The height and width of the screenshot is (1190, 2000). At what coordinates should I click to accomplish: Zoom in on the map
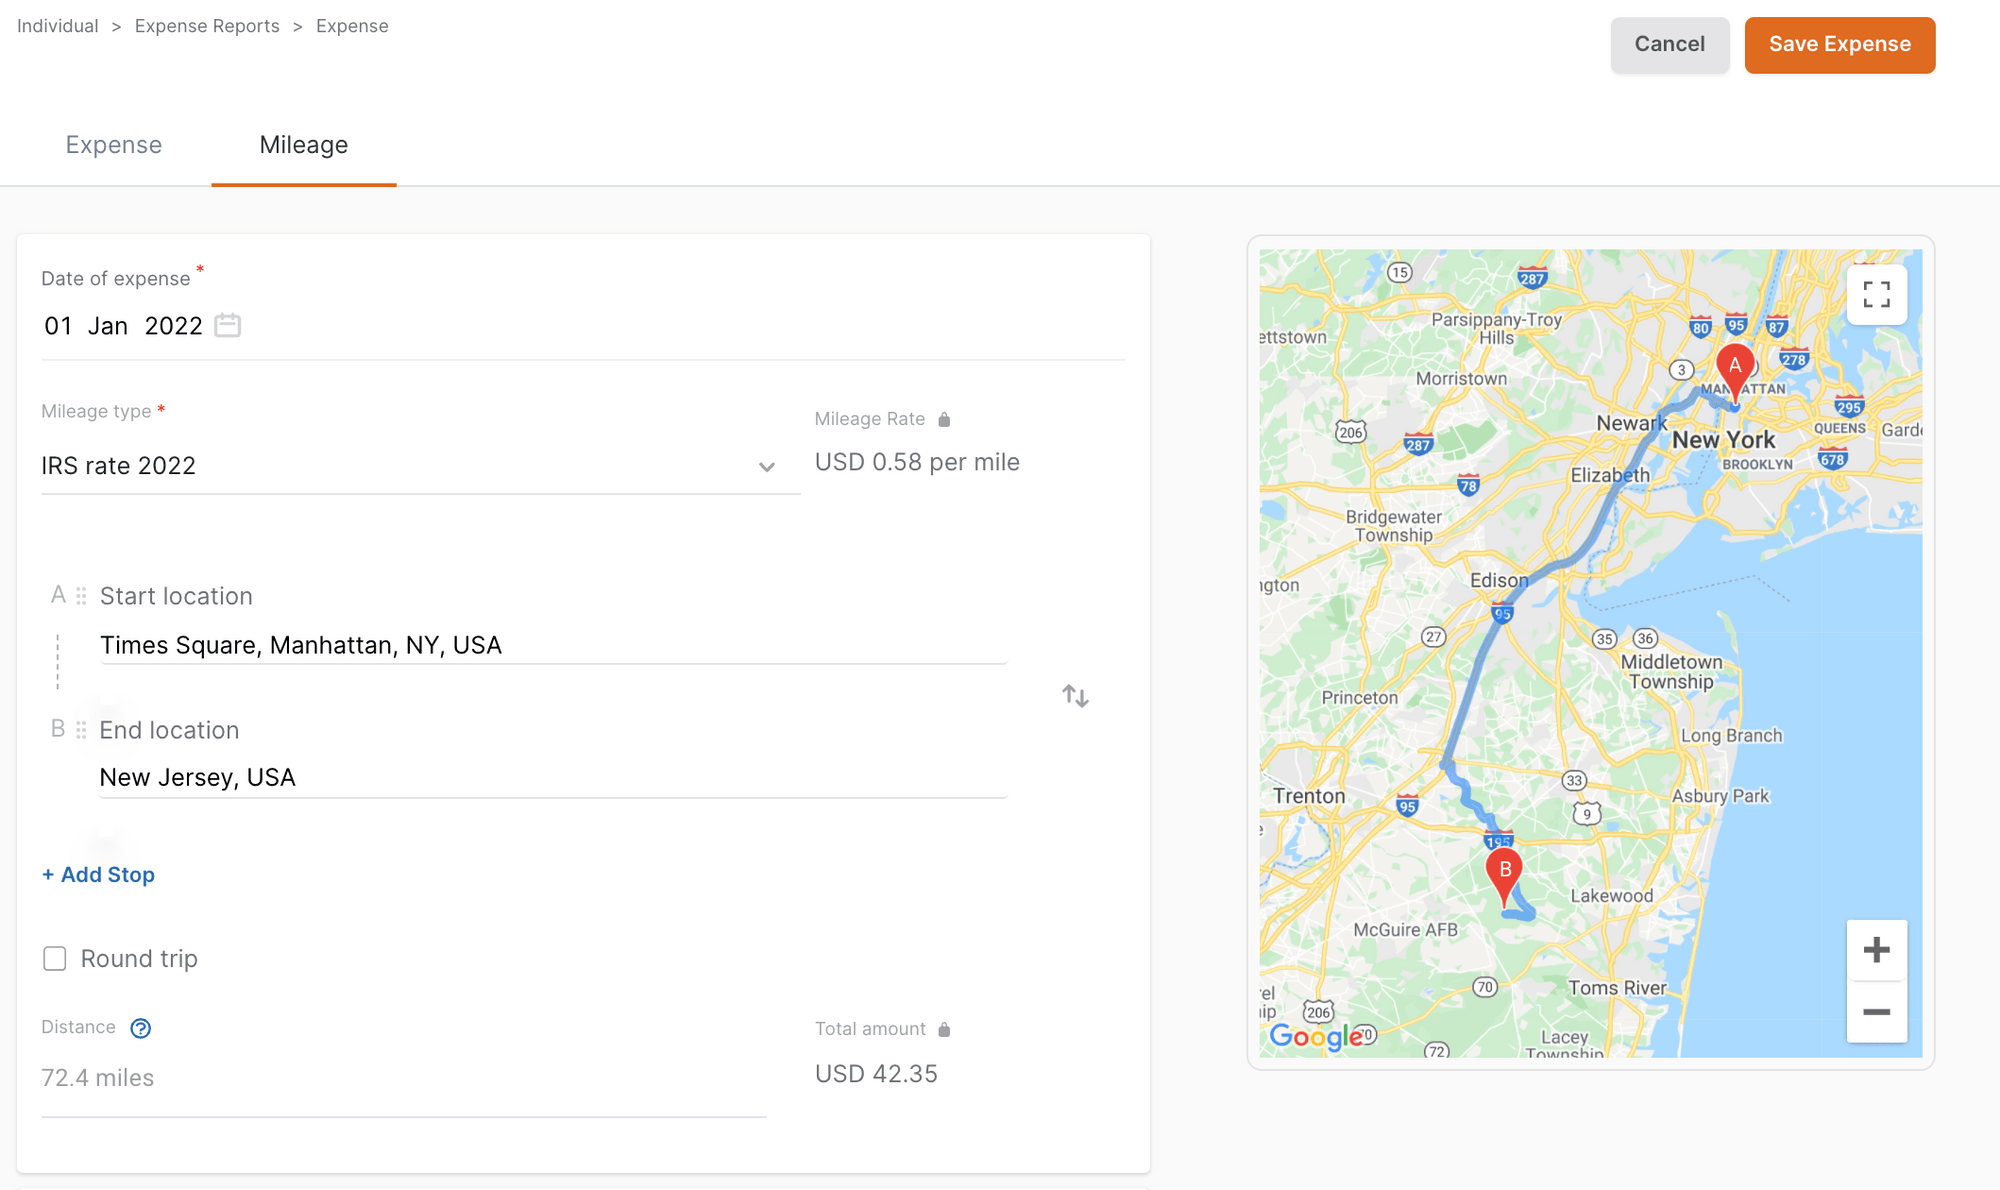coord(1876,950)
